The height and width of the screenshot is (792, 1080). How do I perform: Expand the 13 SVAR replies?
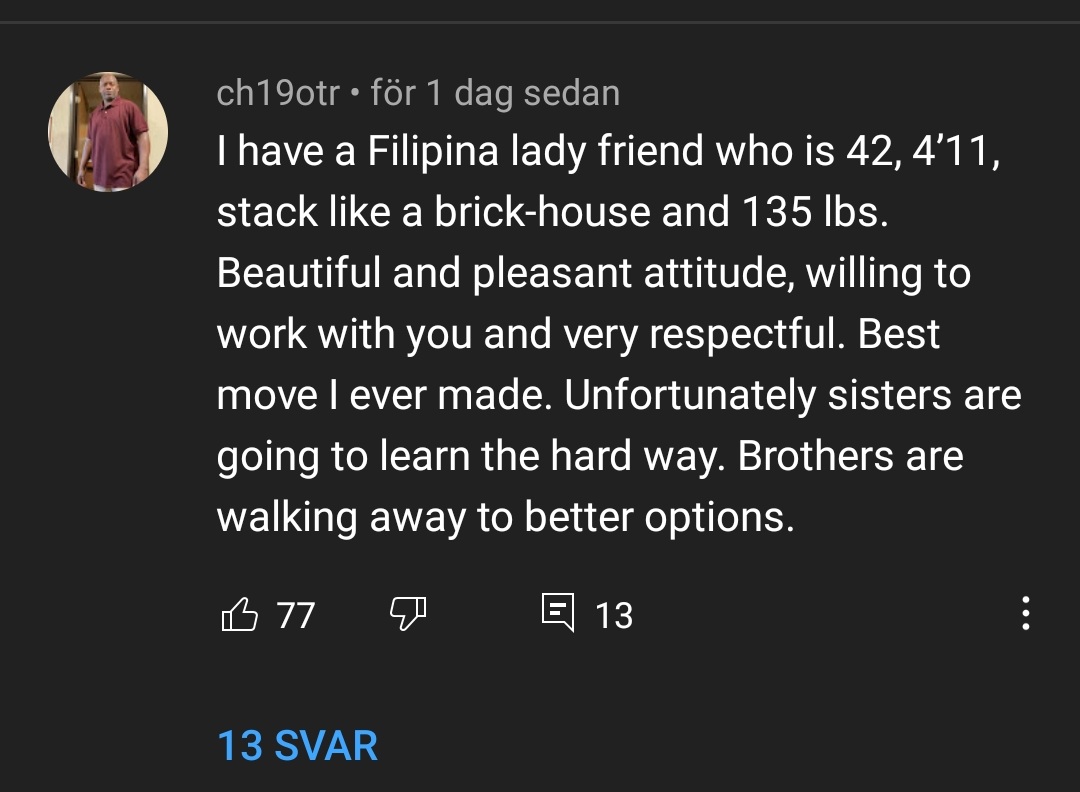[297, 746]
